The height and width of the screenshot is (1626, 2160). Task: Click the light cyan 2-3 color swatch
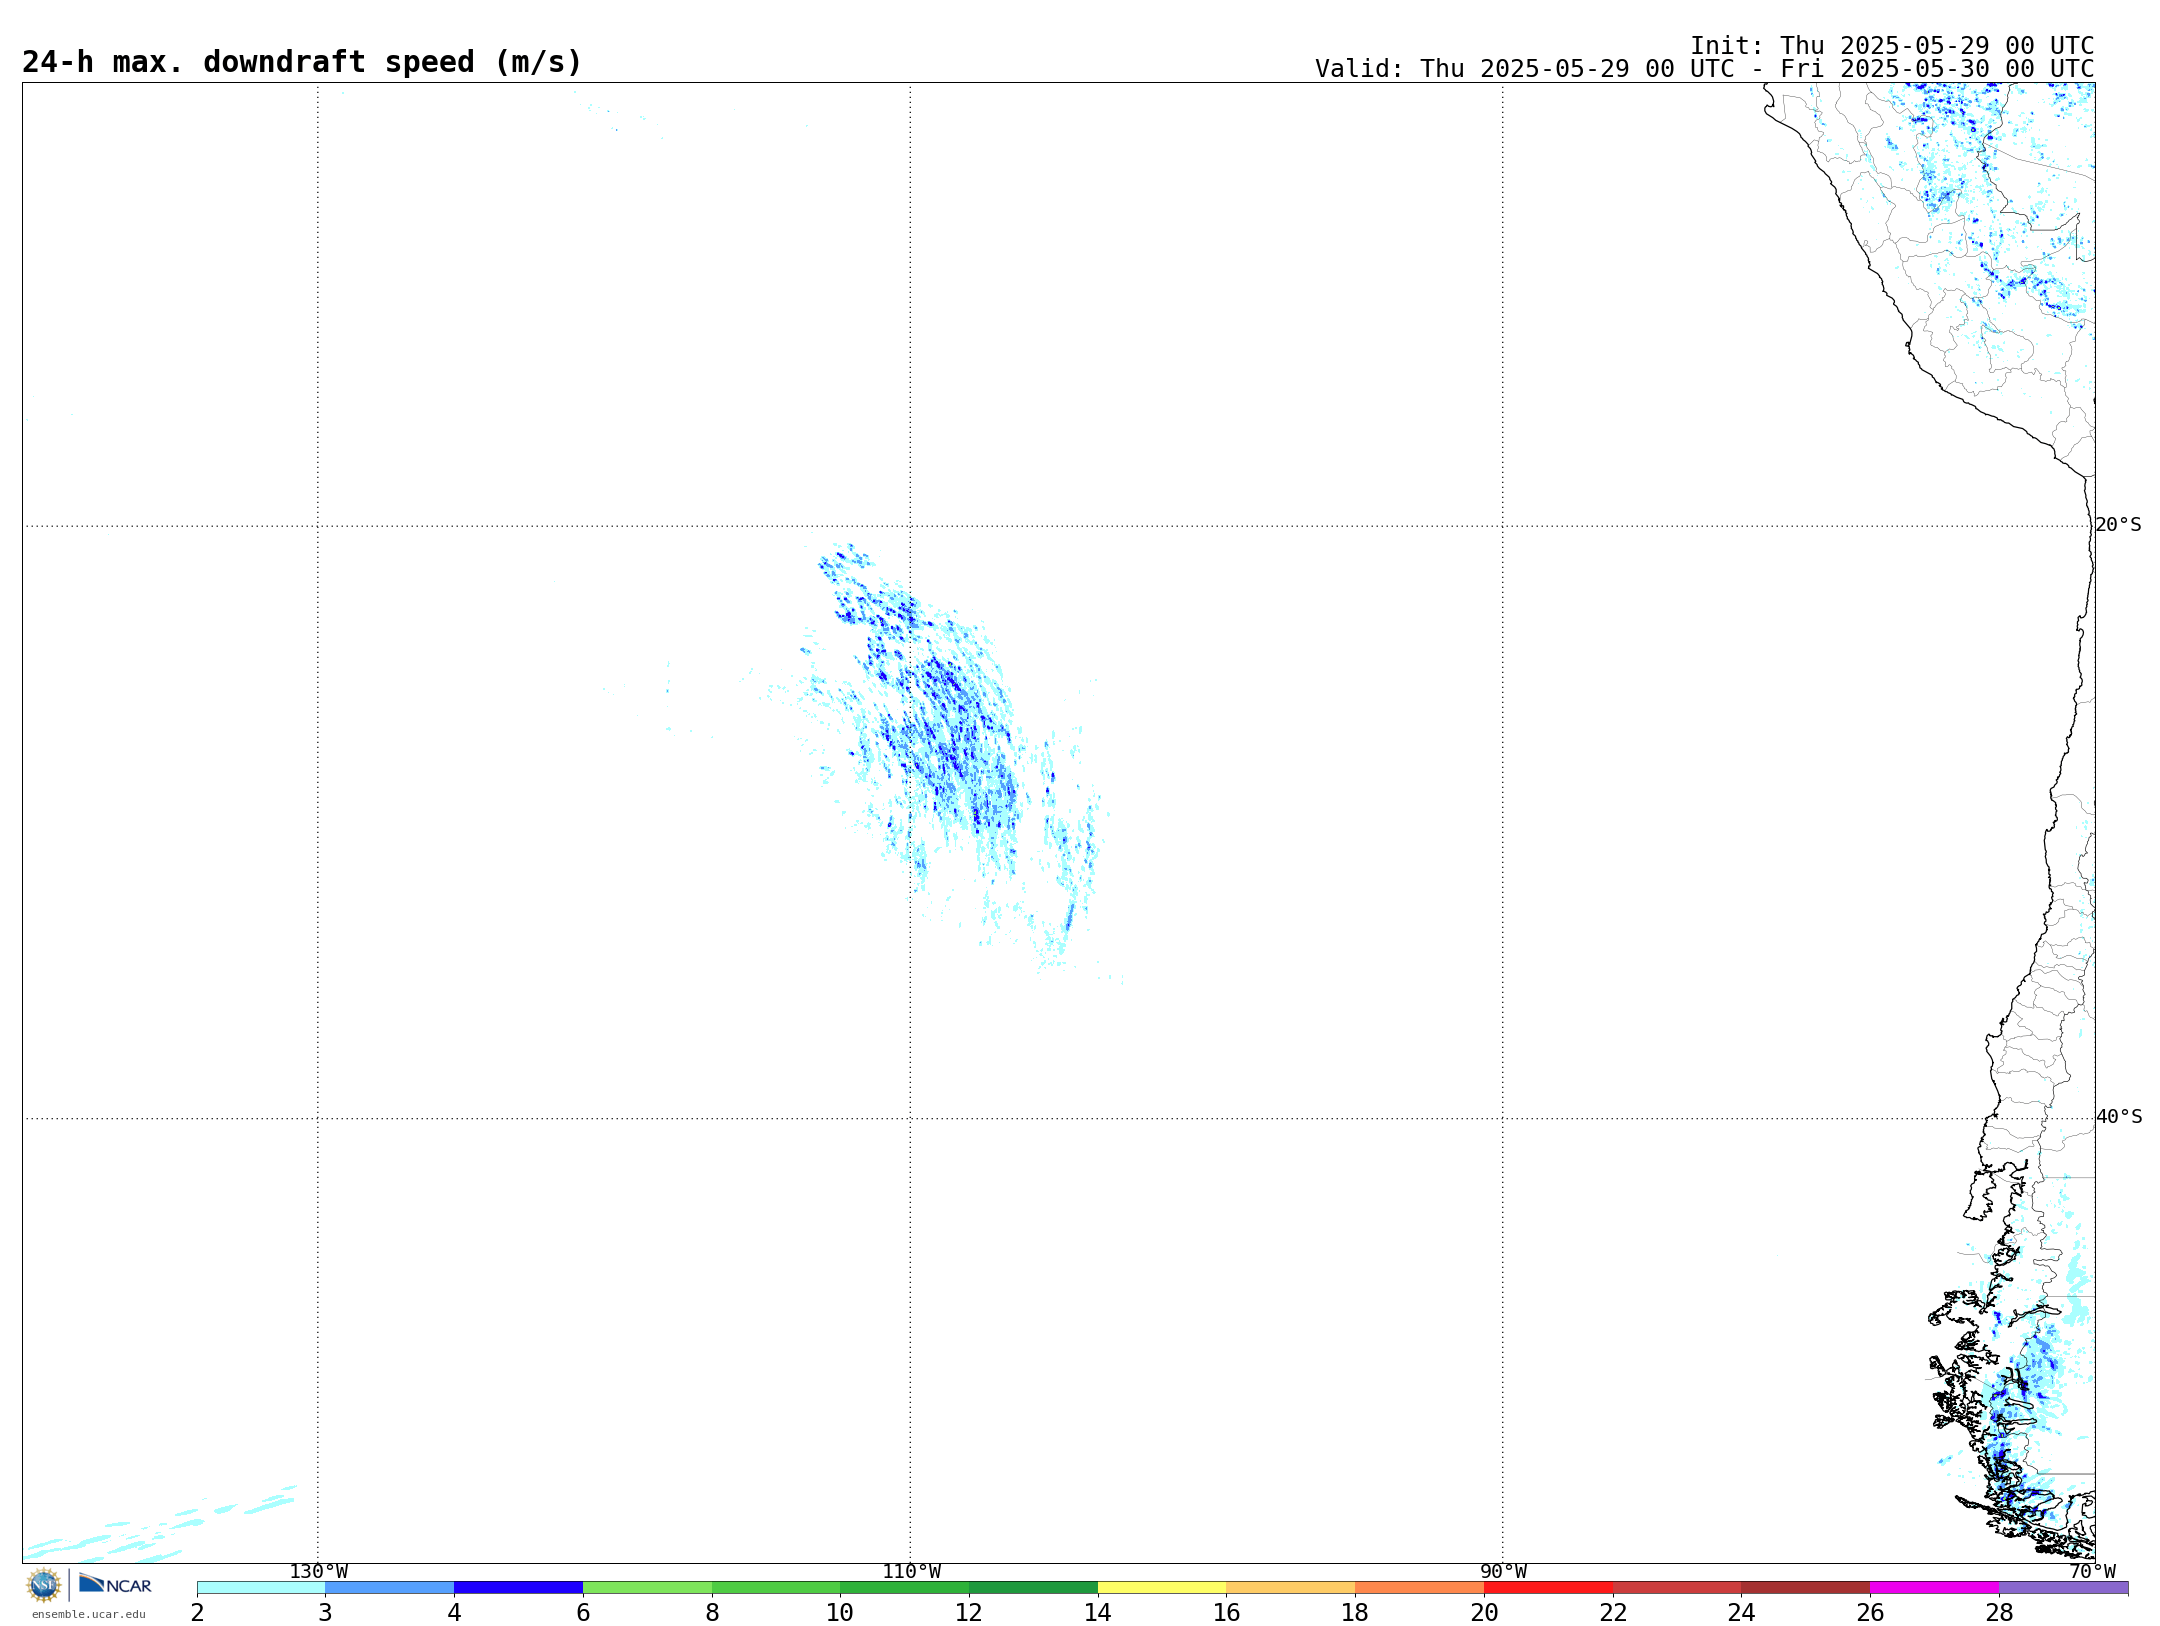click(x=261, y=1587)
